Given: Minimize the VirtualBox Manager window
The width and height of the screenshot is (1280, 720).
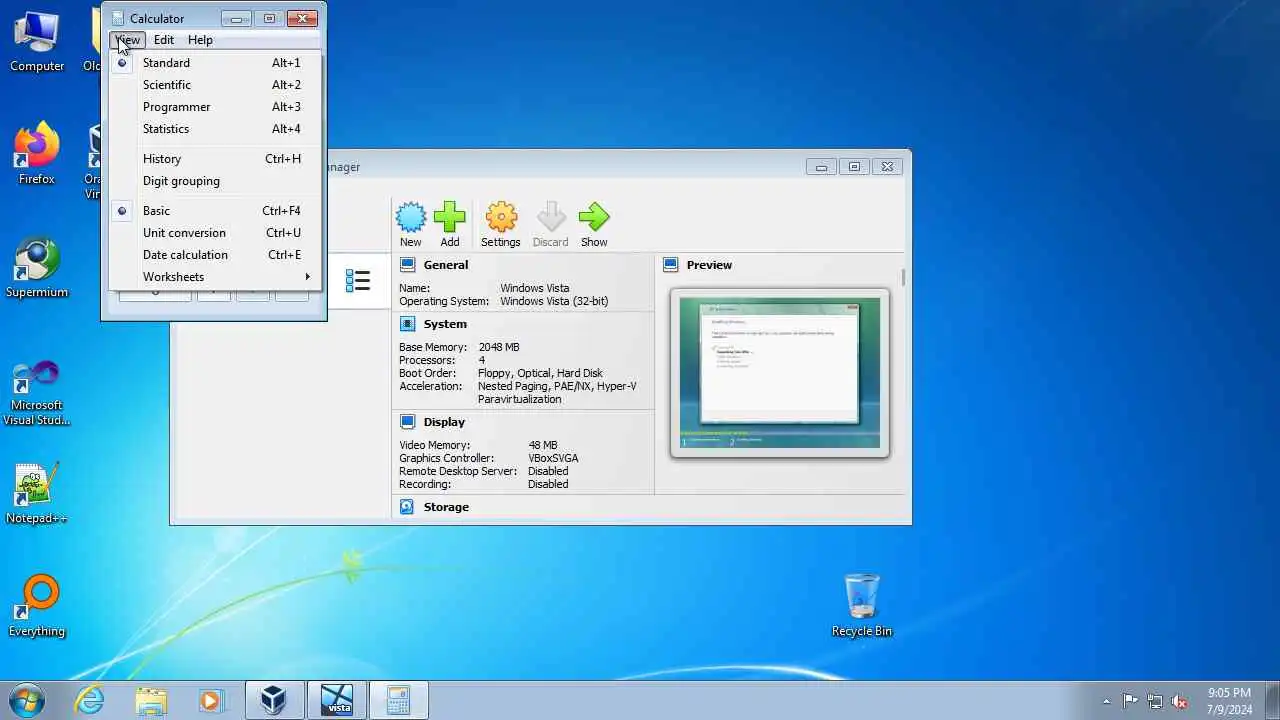Looking at the screenshot, I should click(x=821, y=167).
